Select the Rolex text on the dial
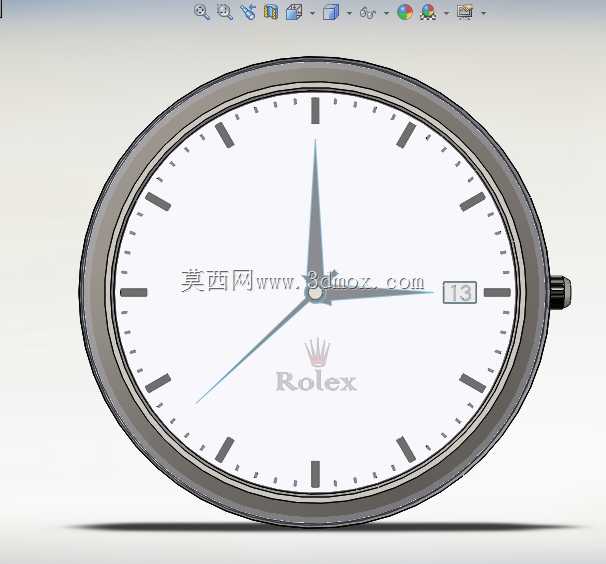This screenshot has width=606, height=564. pos(316,382)
